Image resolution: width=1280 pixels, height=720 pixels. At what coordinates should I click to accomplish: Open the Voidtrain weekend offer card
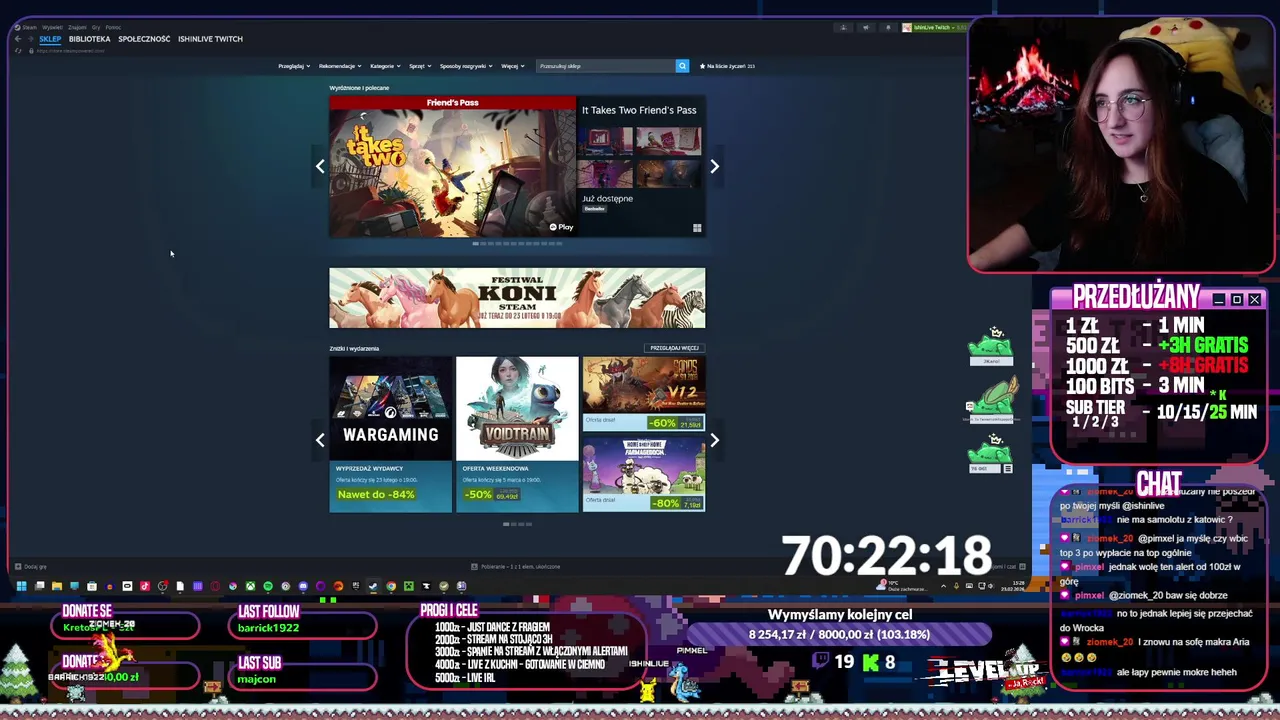pos(517,434)
